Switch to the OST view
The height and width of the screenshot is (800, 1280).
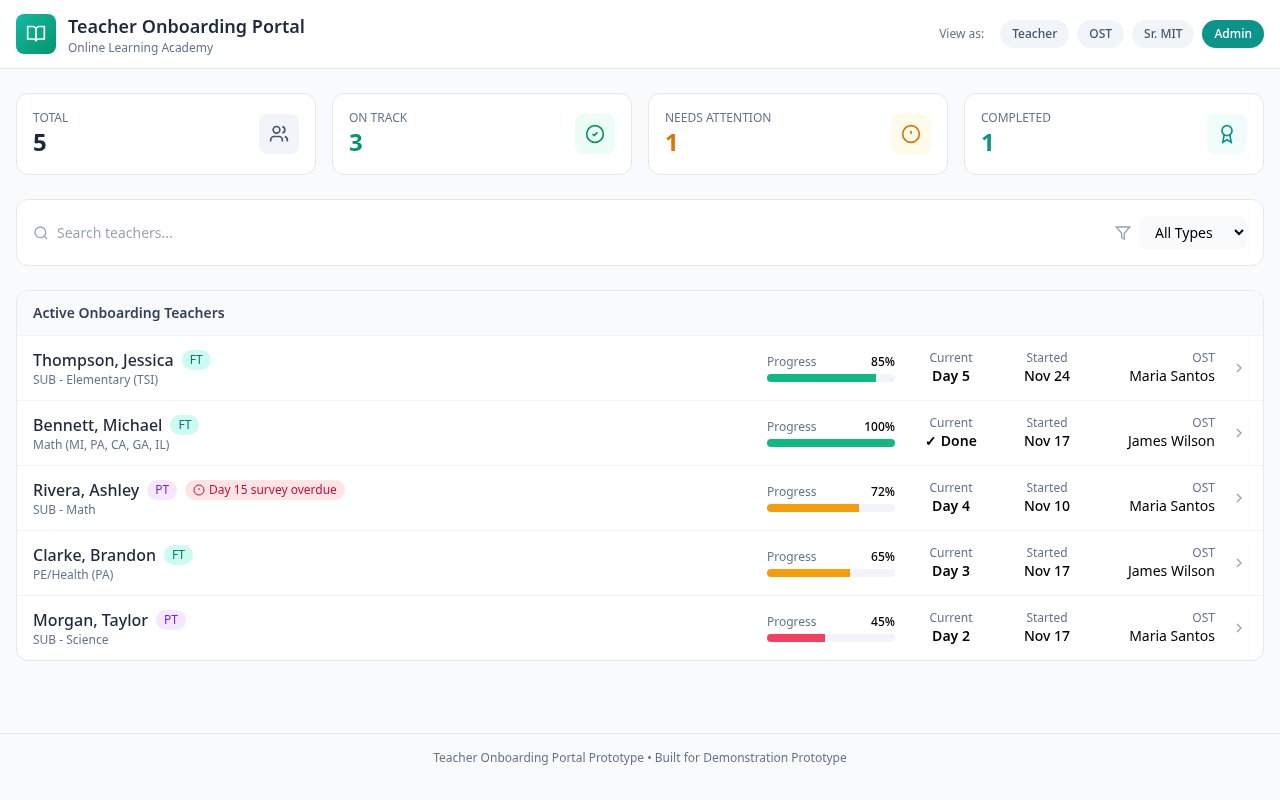[1100, 33]
